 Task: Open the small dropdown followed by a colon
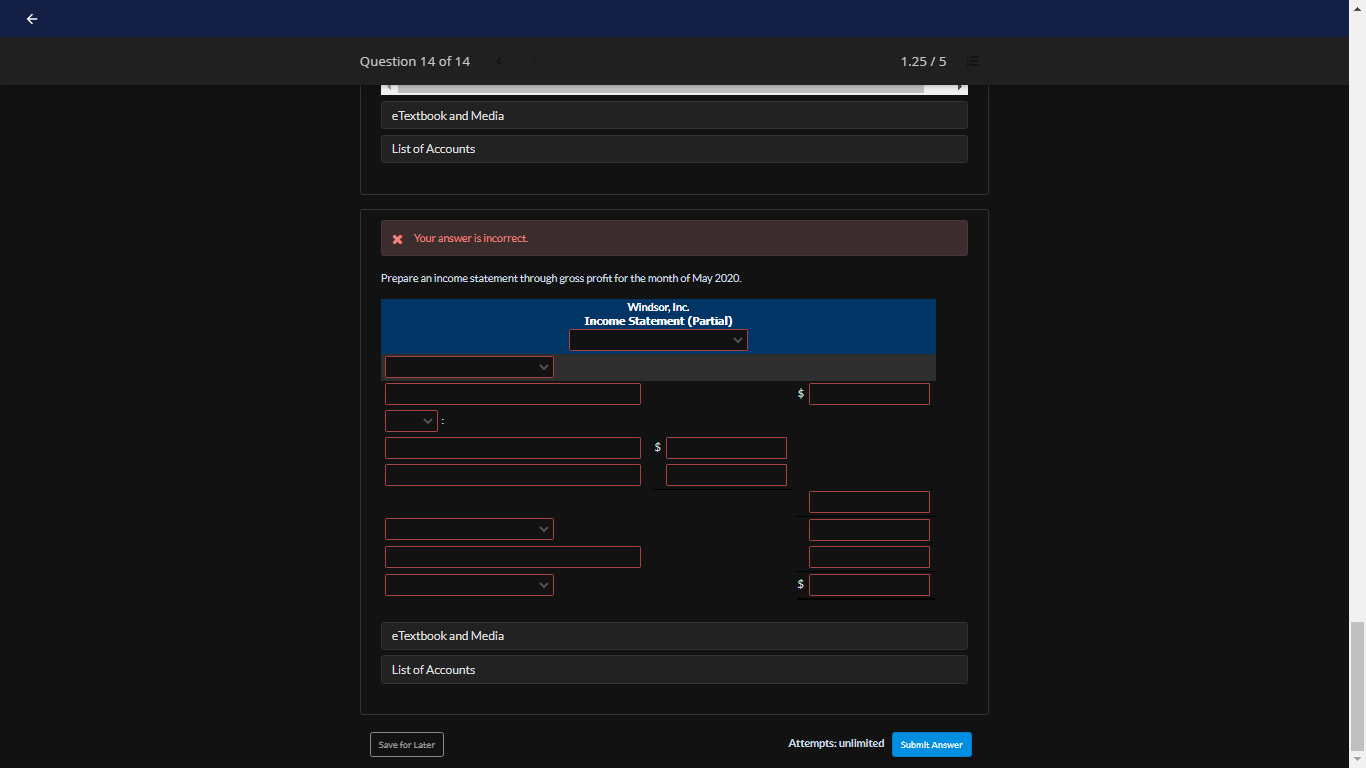(411, 421)
